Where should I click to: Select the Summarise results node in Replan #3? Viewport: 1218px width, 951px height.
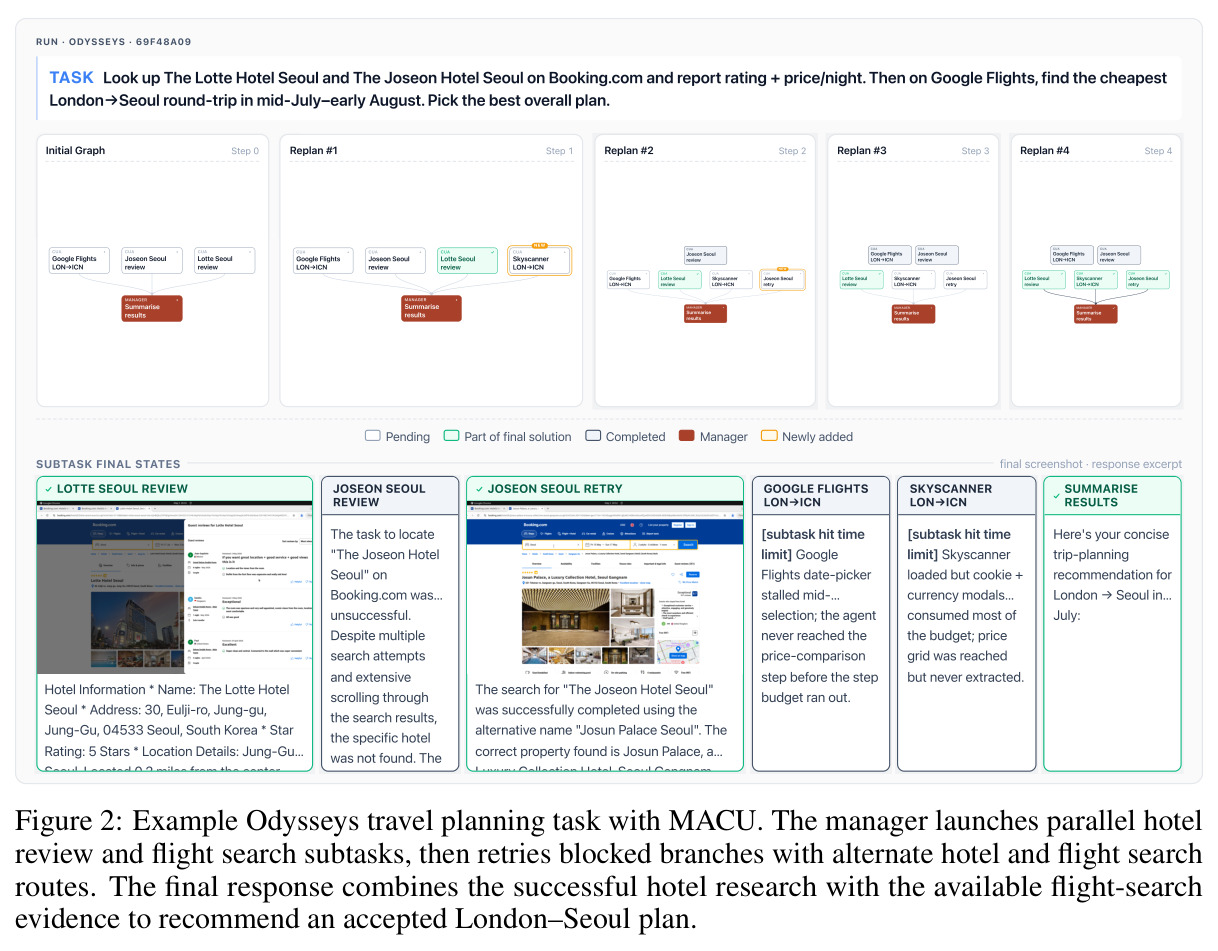point(912,313)
